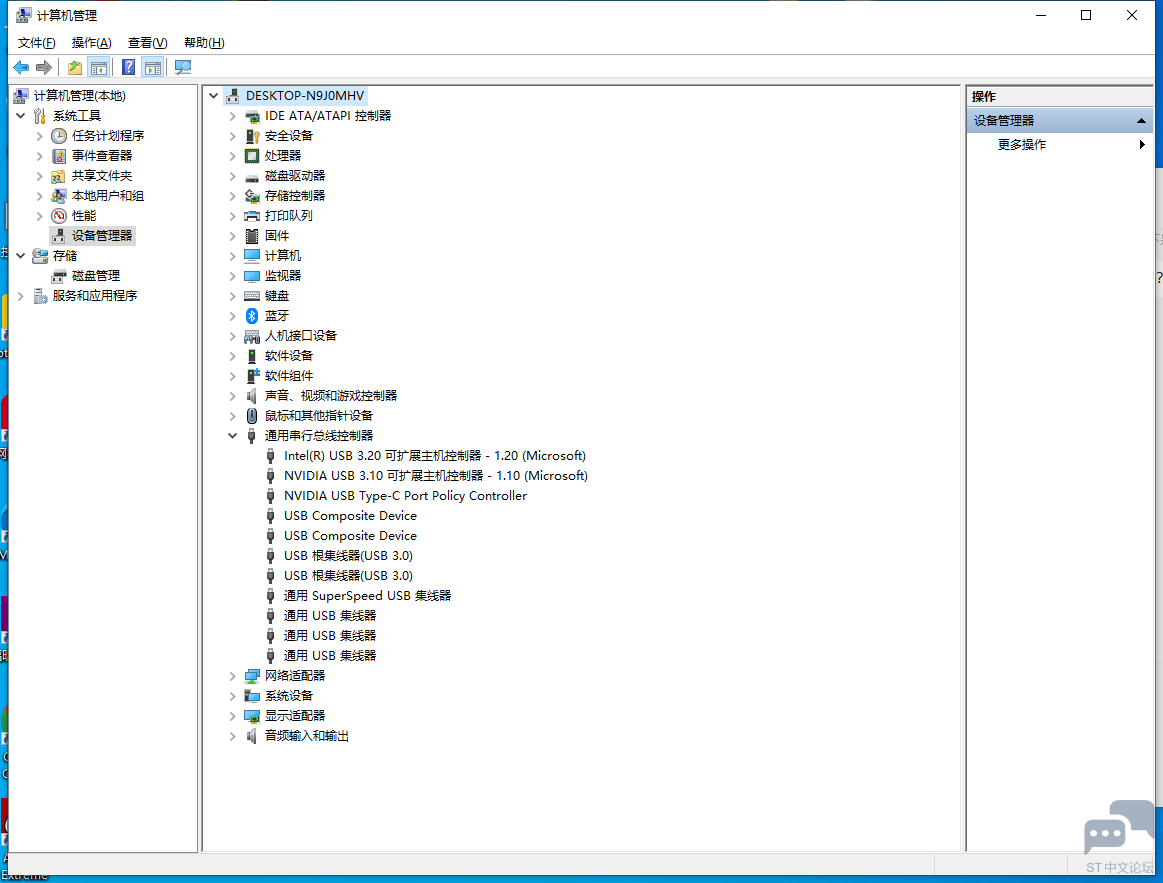This screenshot has width=1163, height=883.
Task: Click the Scan for hardware changes monitor icon
Action: 182,68
